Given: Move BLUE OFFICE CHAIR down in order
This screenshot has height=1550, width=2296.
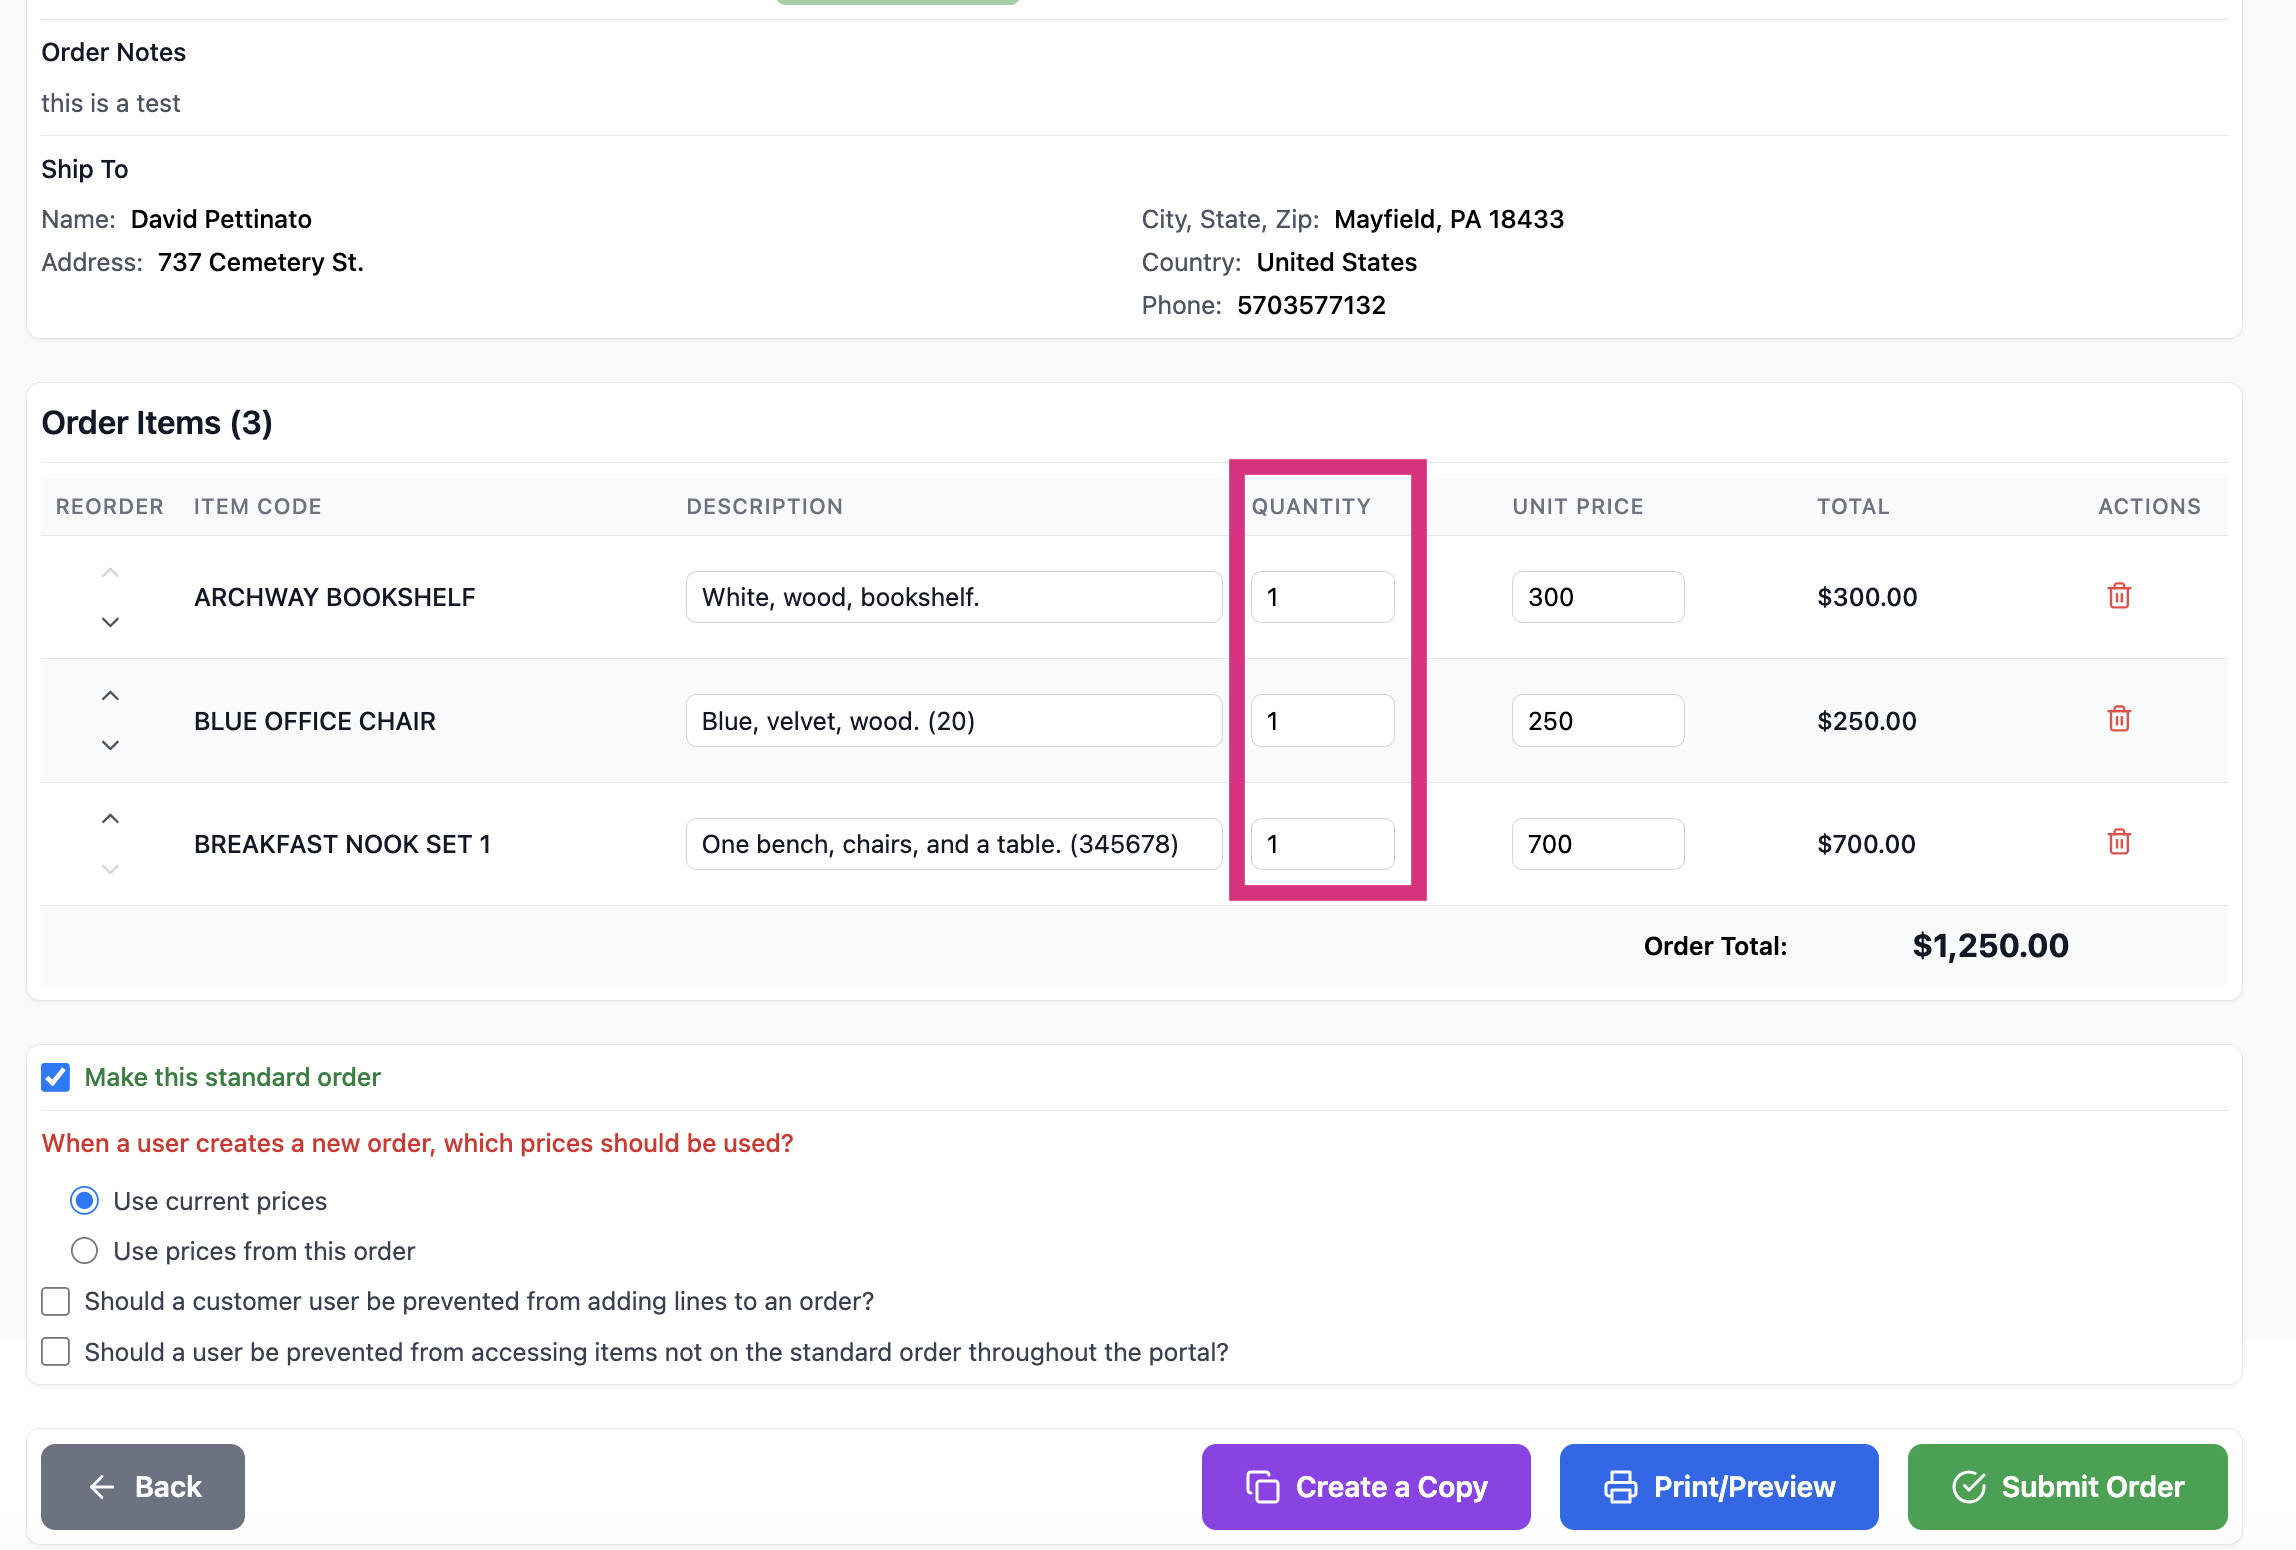Looking at the screenshot, I should pyautogui.click(x=110, y=745).
